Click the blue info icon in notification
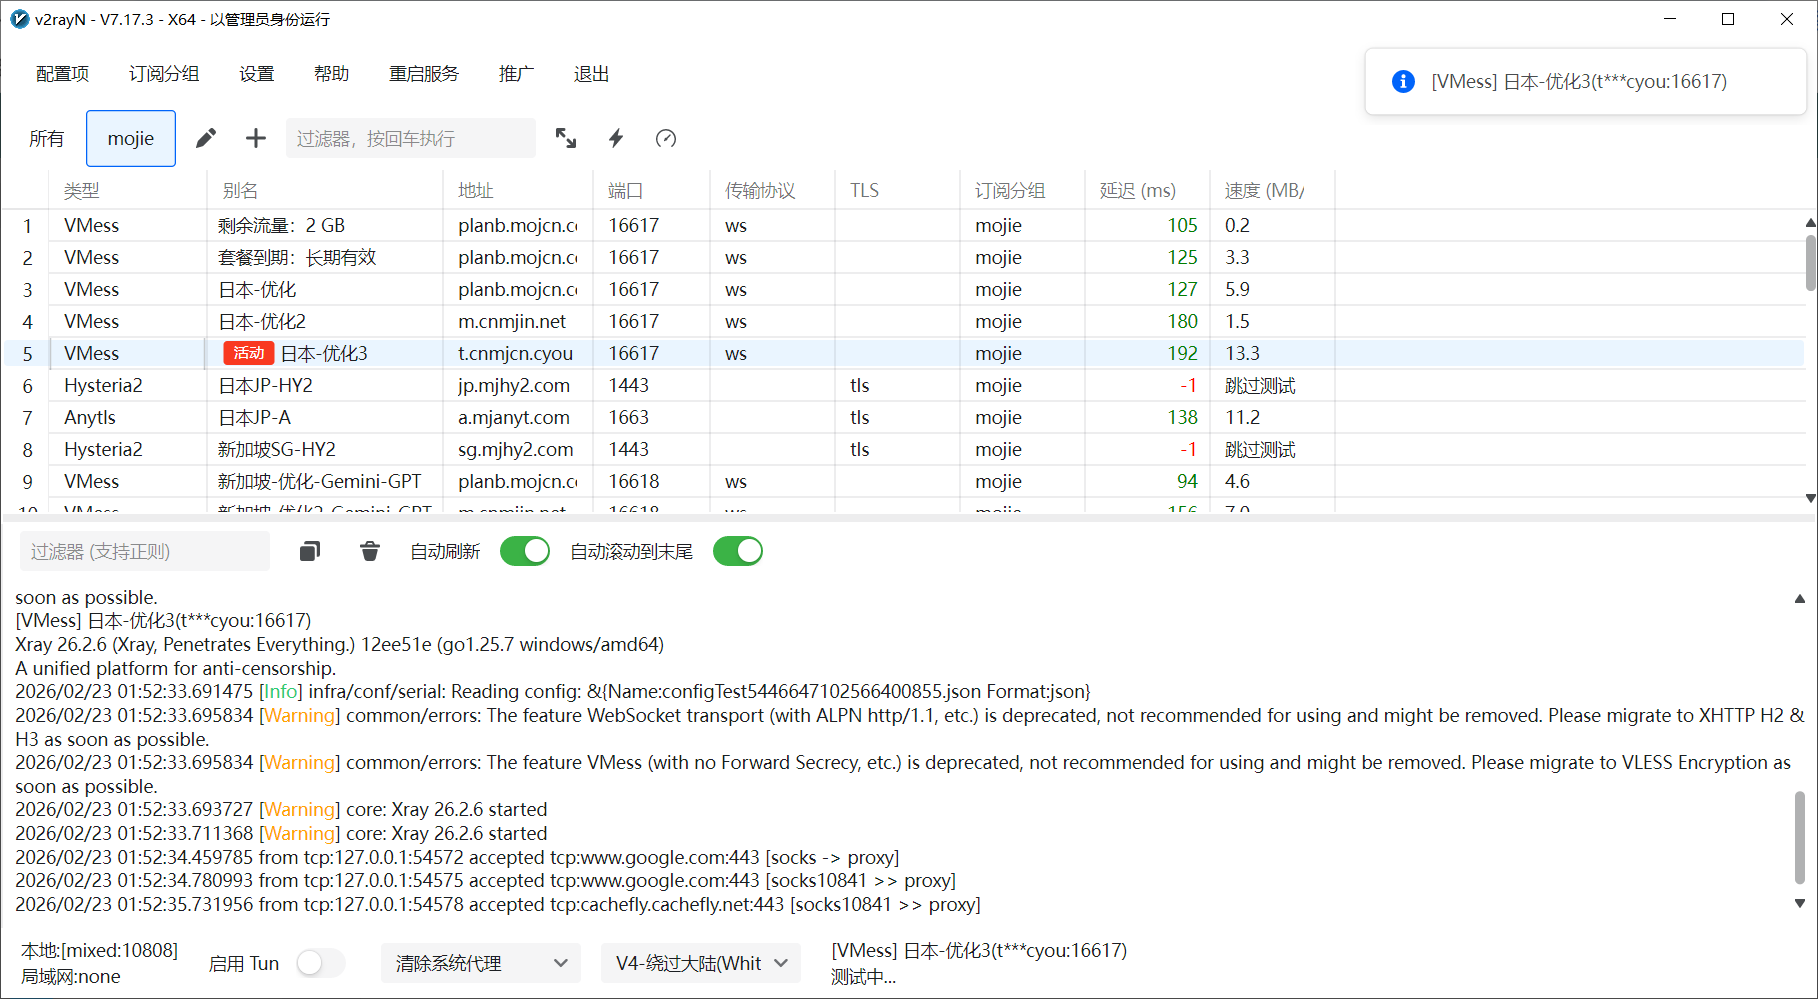This screenshot has height=999, width=1818. pos(1403,82)
